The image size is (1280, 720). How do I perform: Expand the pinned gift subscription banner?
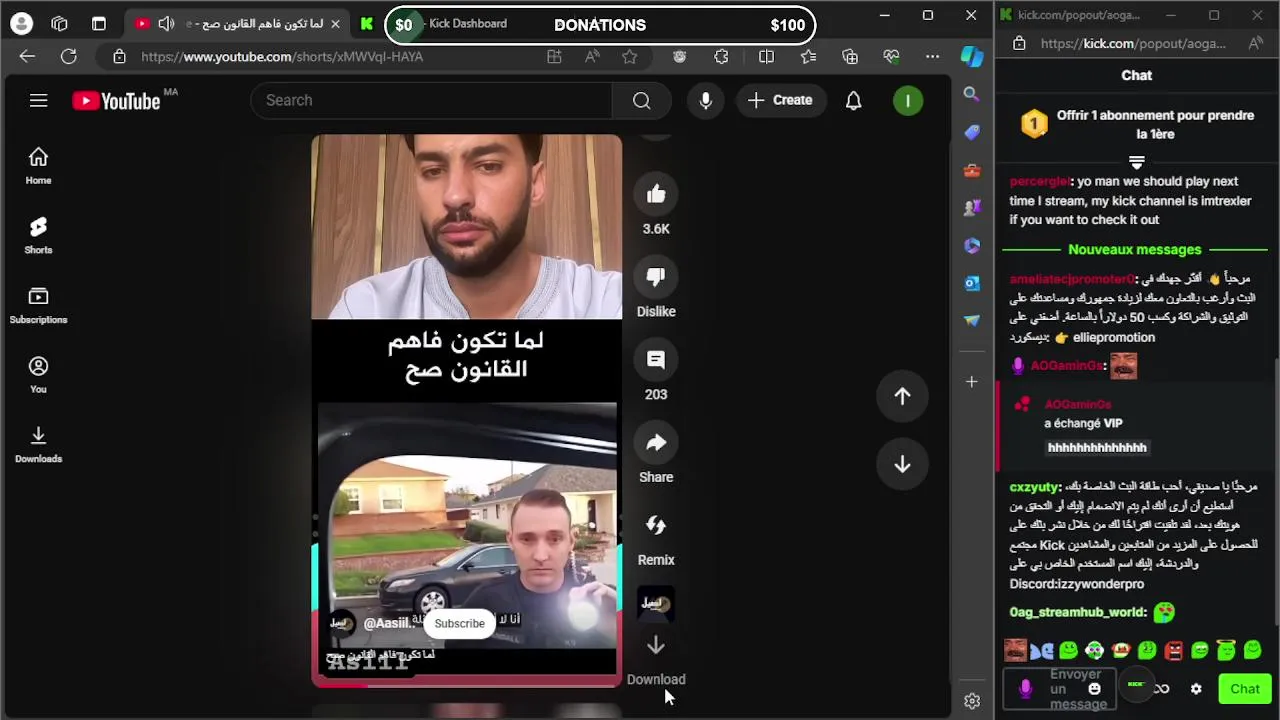coord(1136,162)
